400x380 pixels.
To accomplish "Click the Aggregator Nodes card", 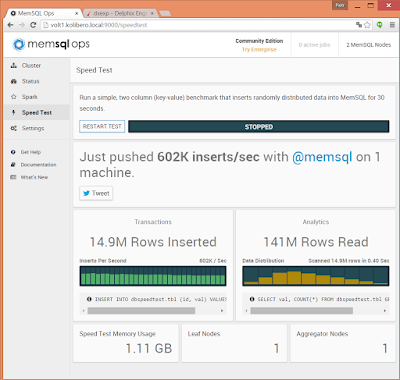I will click(343, 343).
